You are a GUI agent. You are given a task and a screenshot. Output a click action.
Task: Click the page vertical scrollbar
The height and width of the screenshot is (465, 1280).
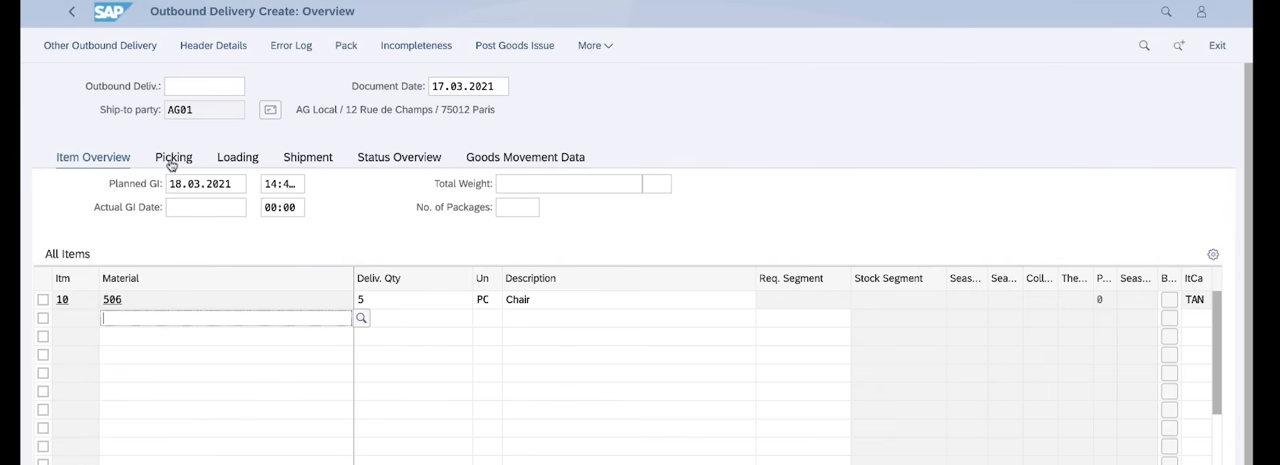point(1248,263)
